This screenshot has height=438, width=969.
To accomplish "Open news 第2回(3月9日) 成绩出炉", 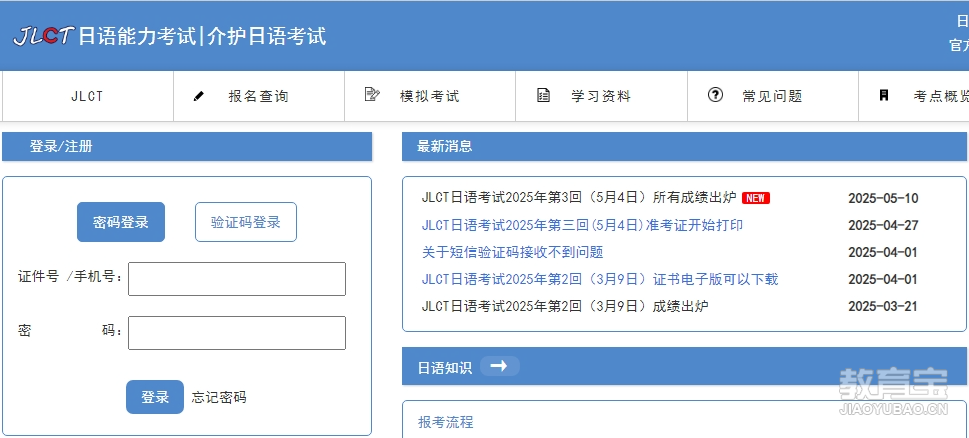I will click(565, 306).
